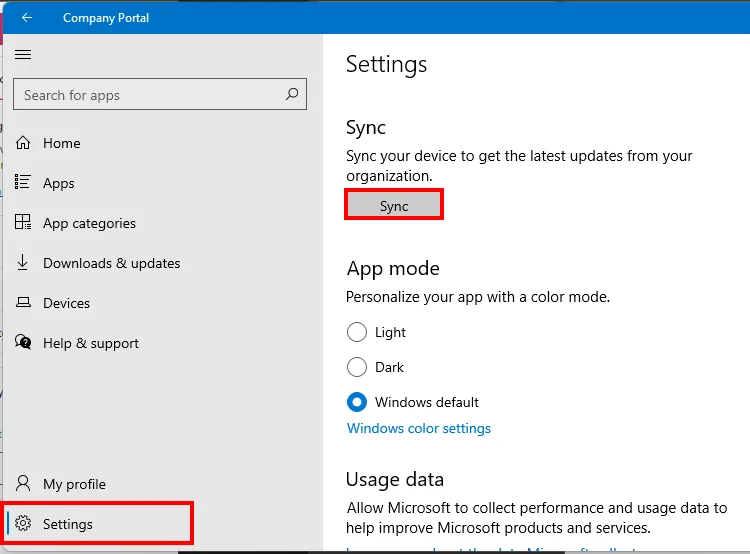Click the Company Portal title text
This screenshot has width=750, height=554.
pyautogui.click(x=106, y=18)
